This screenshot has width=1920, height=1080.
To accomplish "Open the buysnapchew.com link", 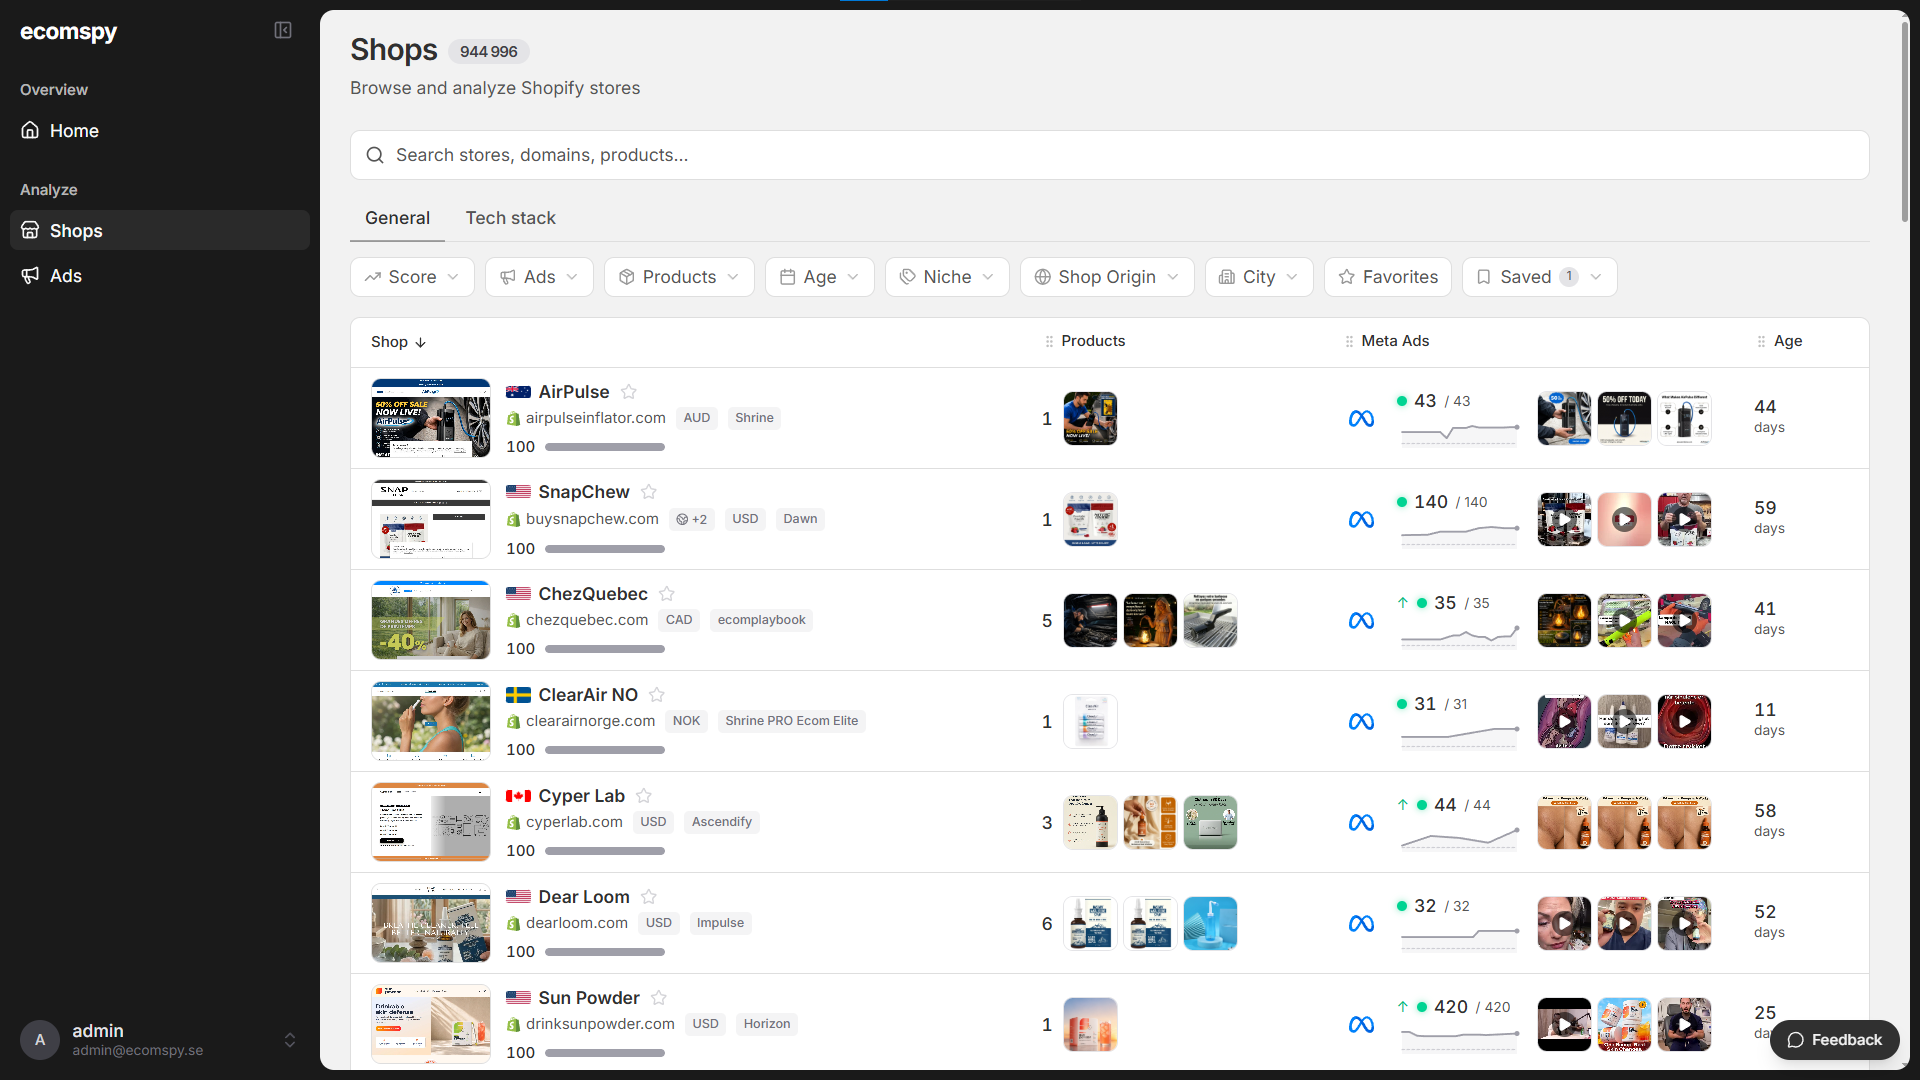I will 592,519.
